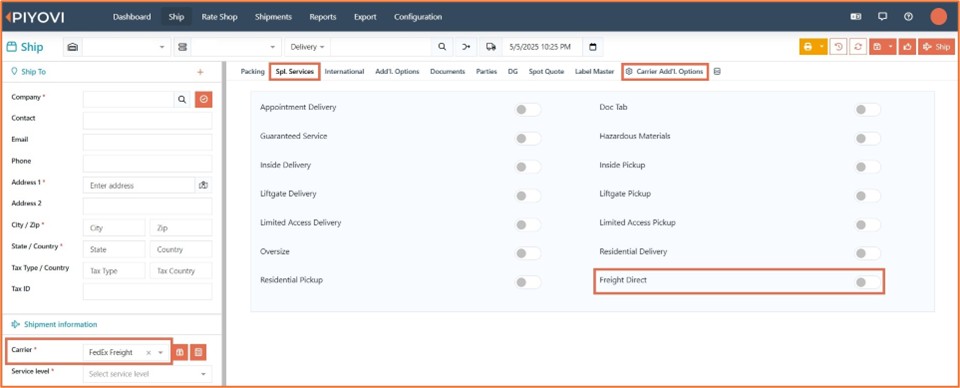Switch on the Oversize toggle
Screen dimensions: 960x388
[x=528, y=253]
